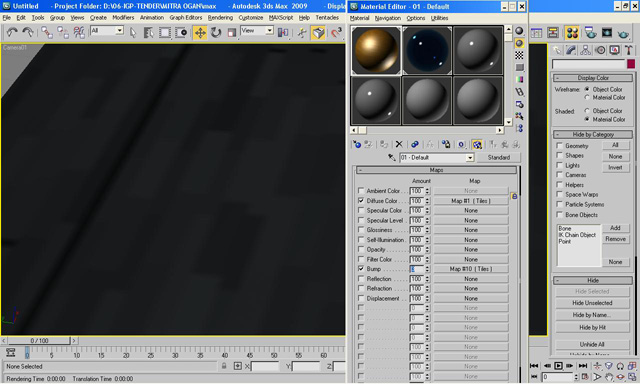Click the Undo arrow in main toolbar
Viewport: 640px width, 384px height.
tap(12, 32)
